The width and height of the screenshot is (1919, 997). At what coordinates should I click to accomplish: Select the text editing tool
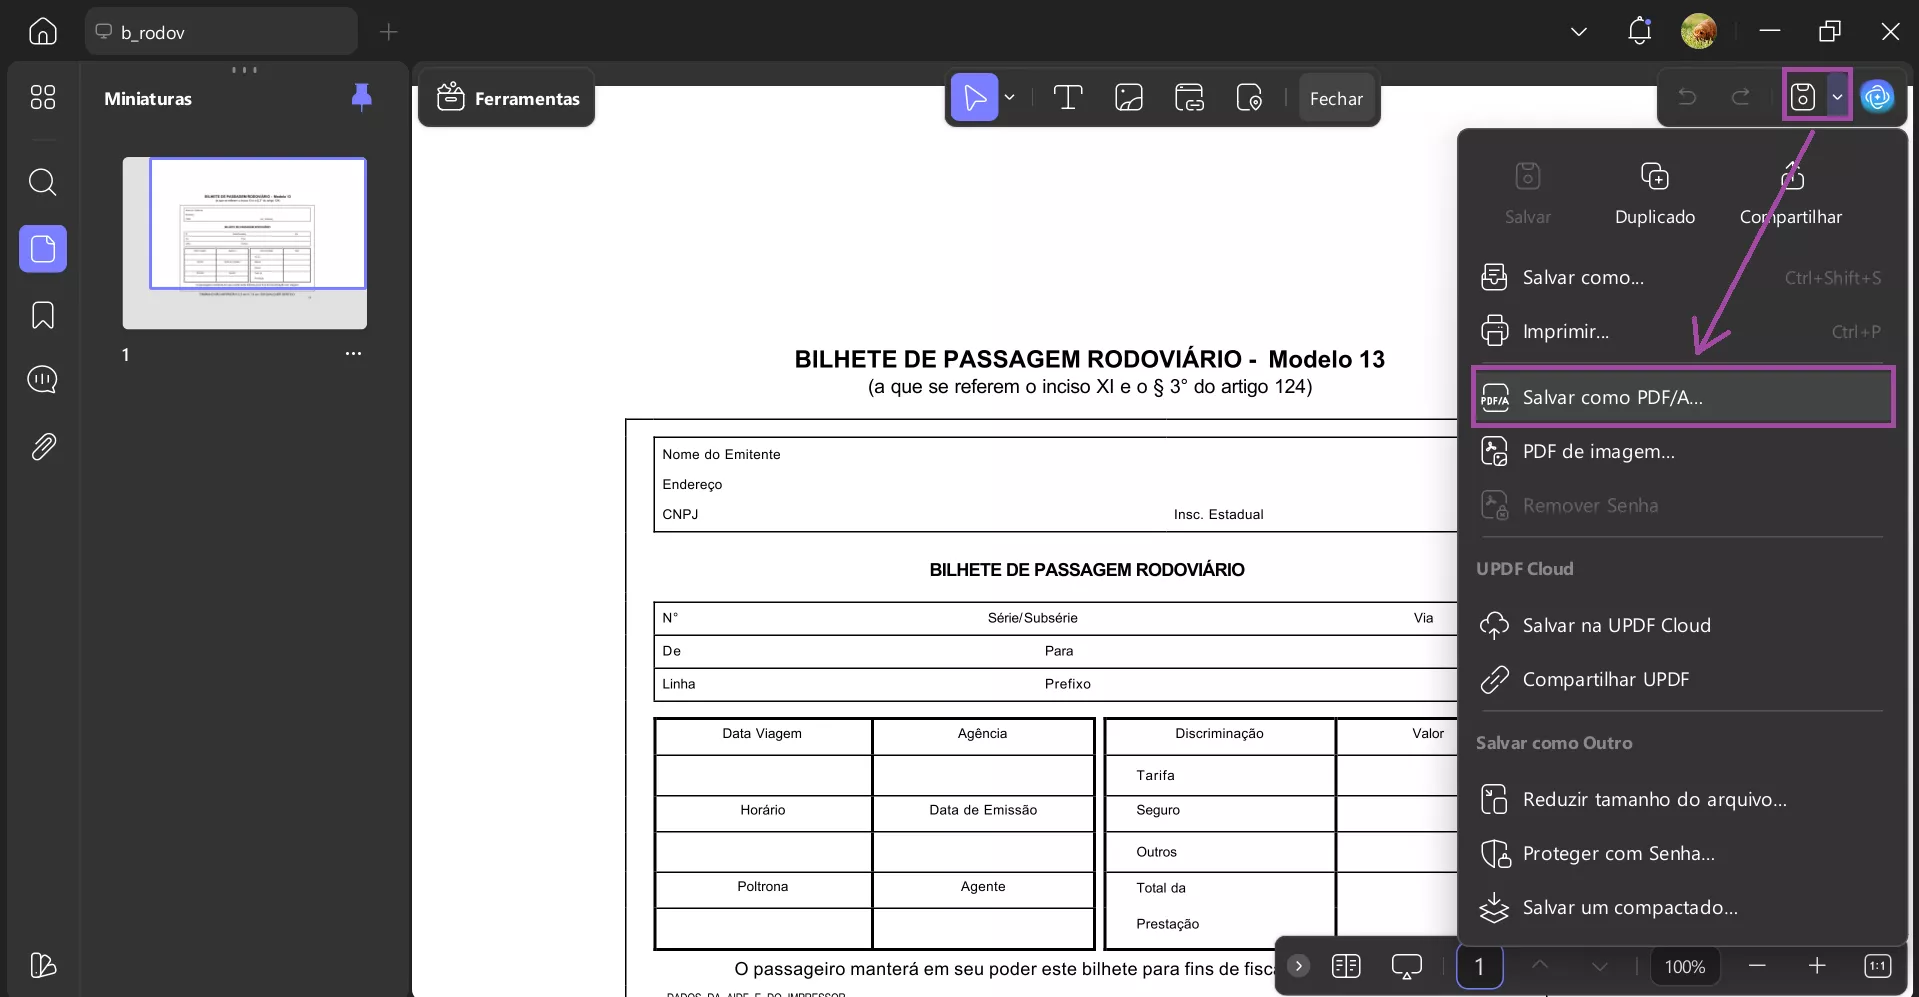1067,97
